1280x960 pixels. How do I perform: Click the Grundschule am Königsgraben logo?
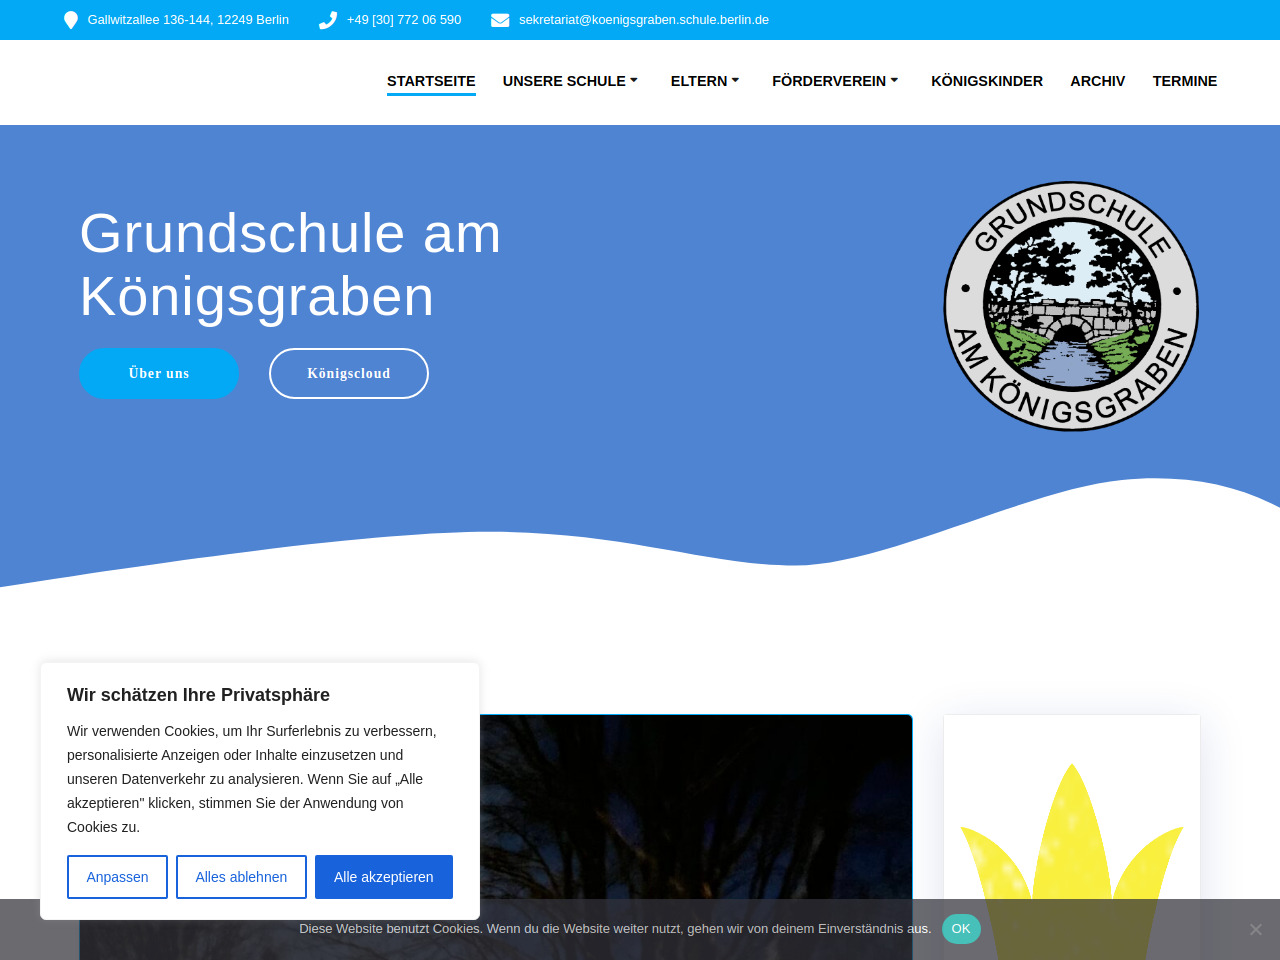(1071, 306)
